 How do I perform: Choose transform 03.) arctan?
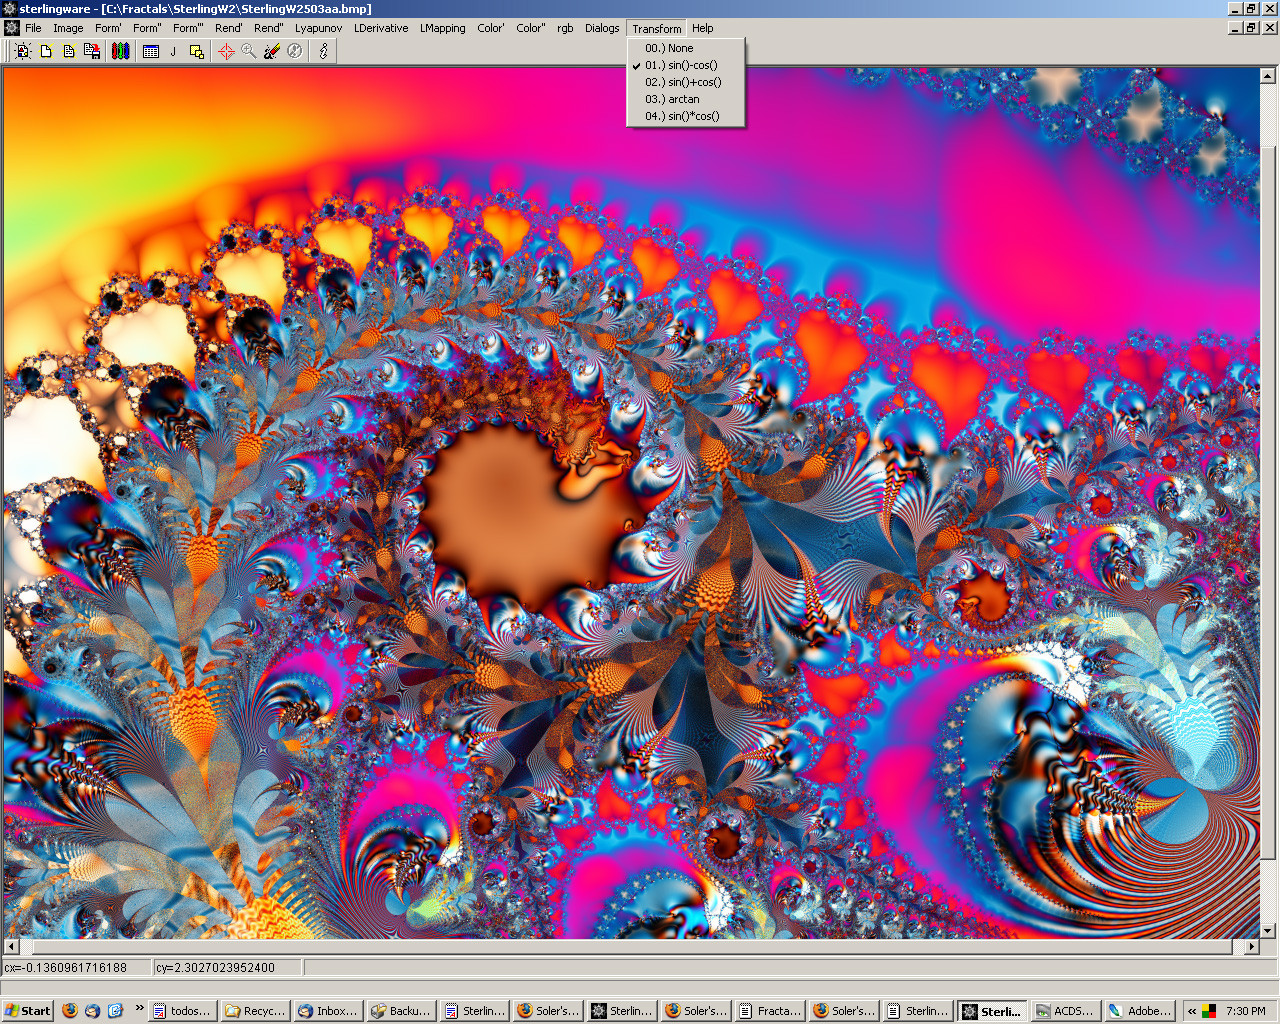686,99
